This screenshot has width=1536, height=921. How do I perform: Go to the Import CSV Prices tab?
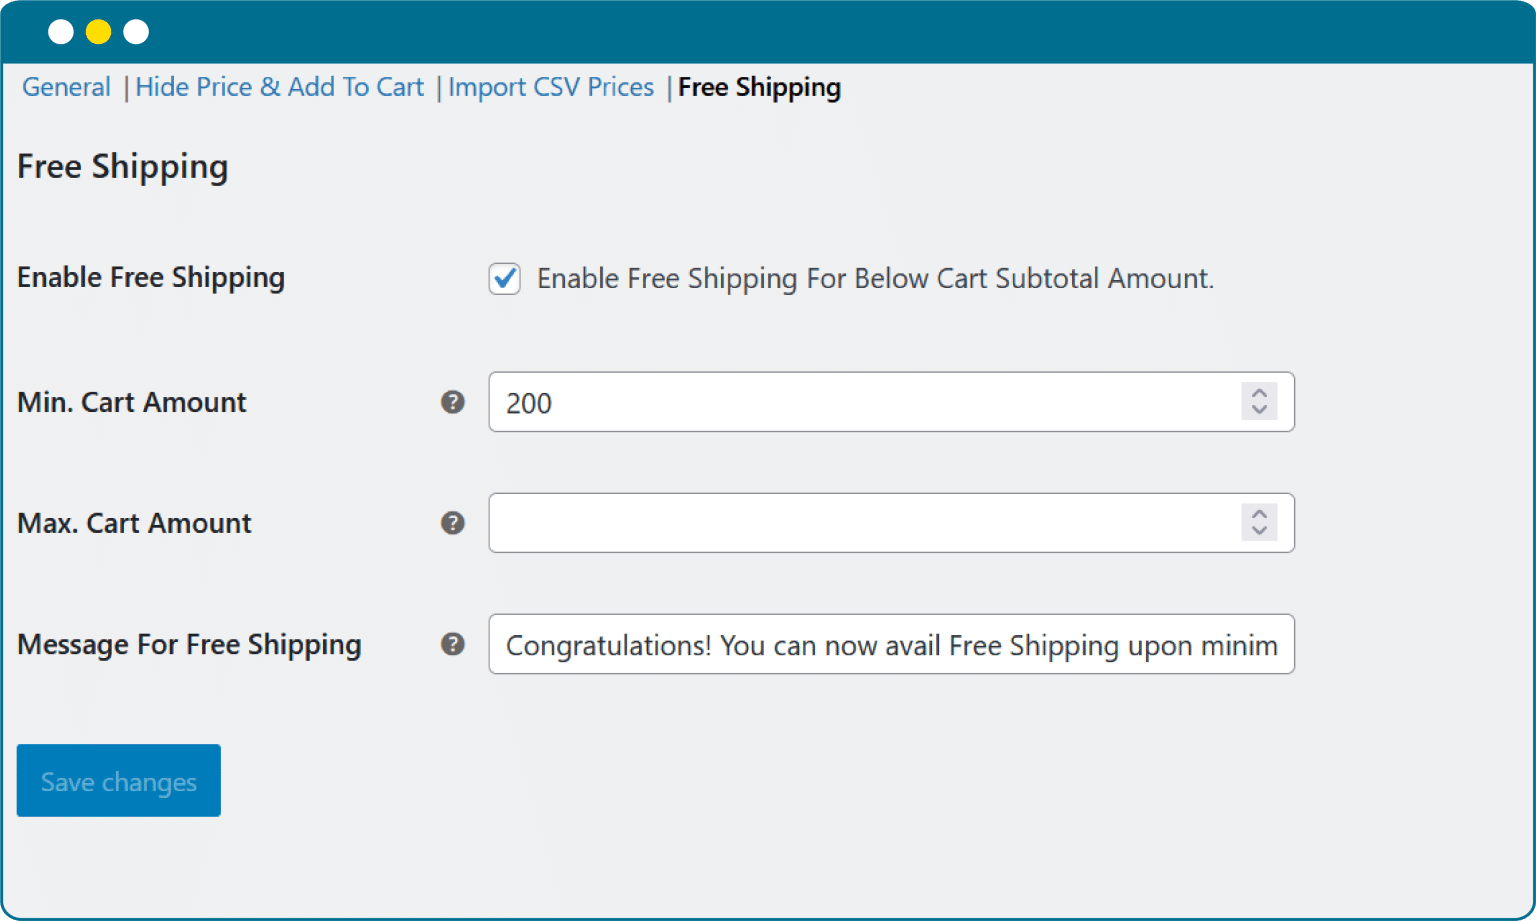[x=551, y=87]
